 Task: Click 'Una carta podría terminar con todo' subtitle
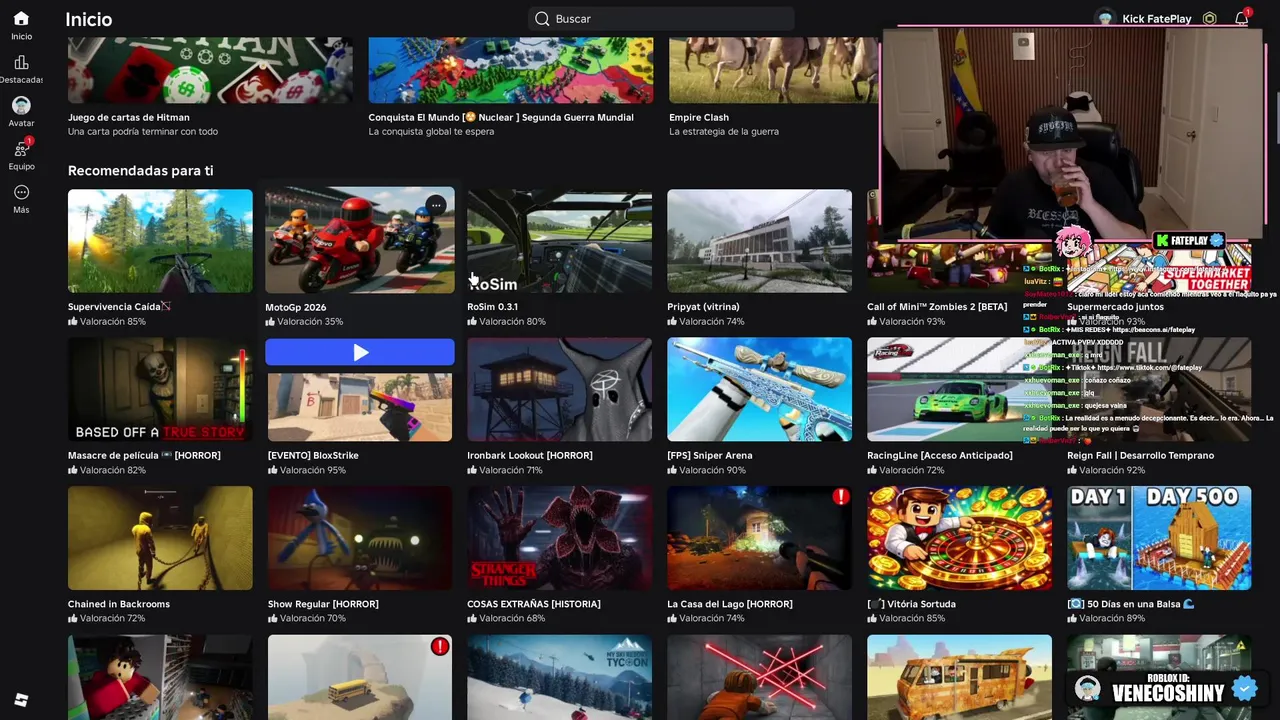143,132
